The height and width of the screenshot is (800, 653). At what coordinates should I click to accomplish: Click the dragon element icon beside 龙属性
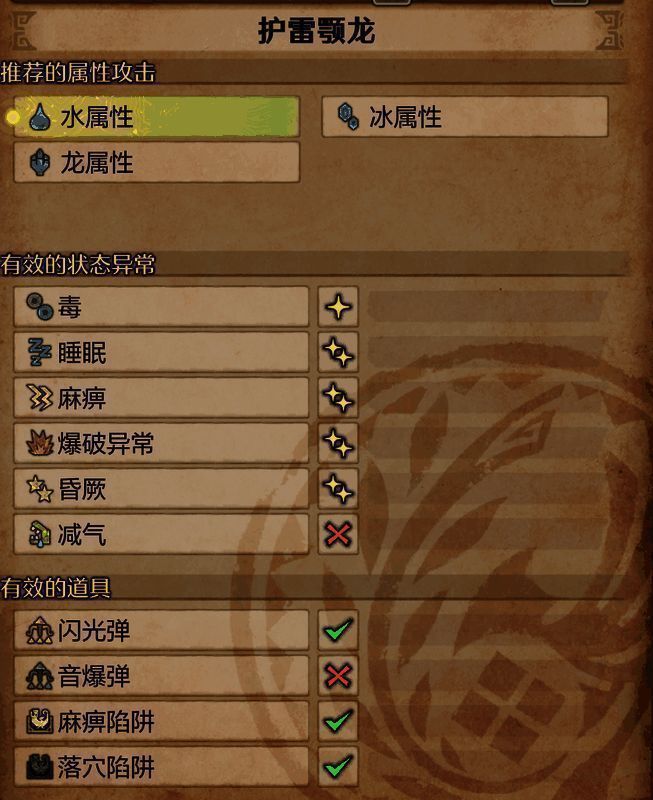coord(40,162)
